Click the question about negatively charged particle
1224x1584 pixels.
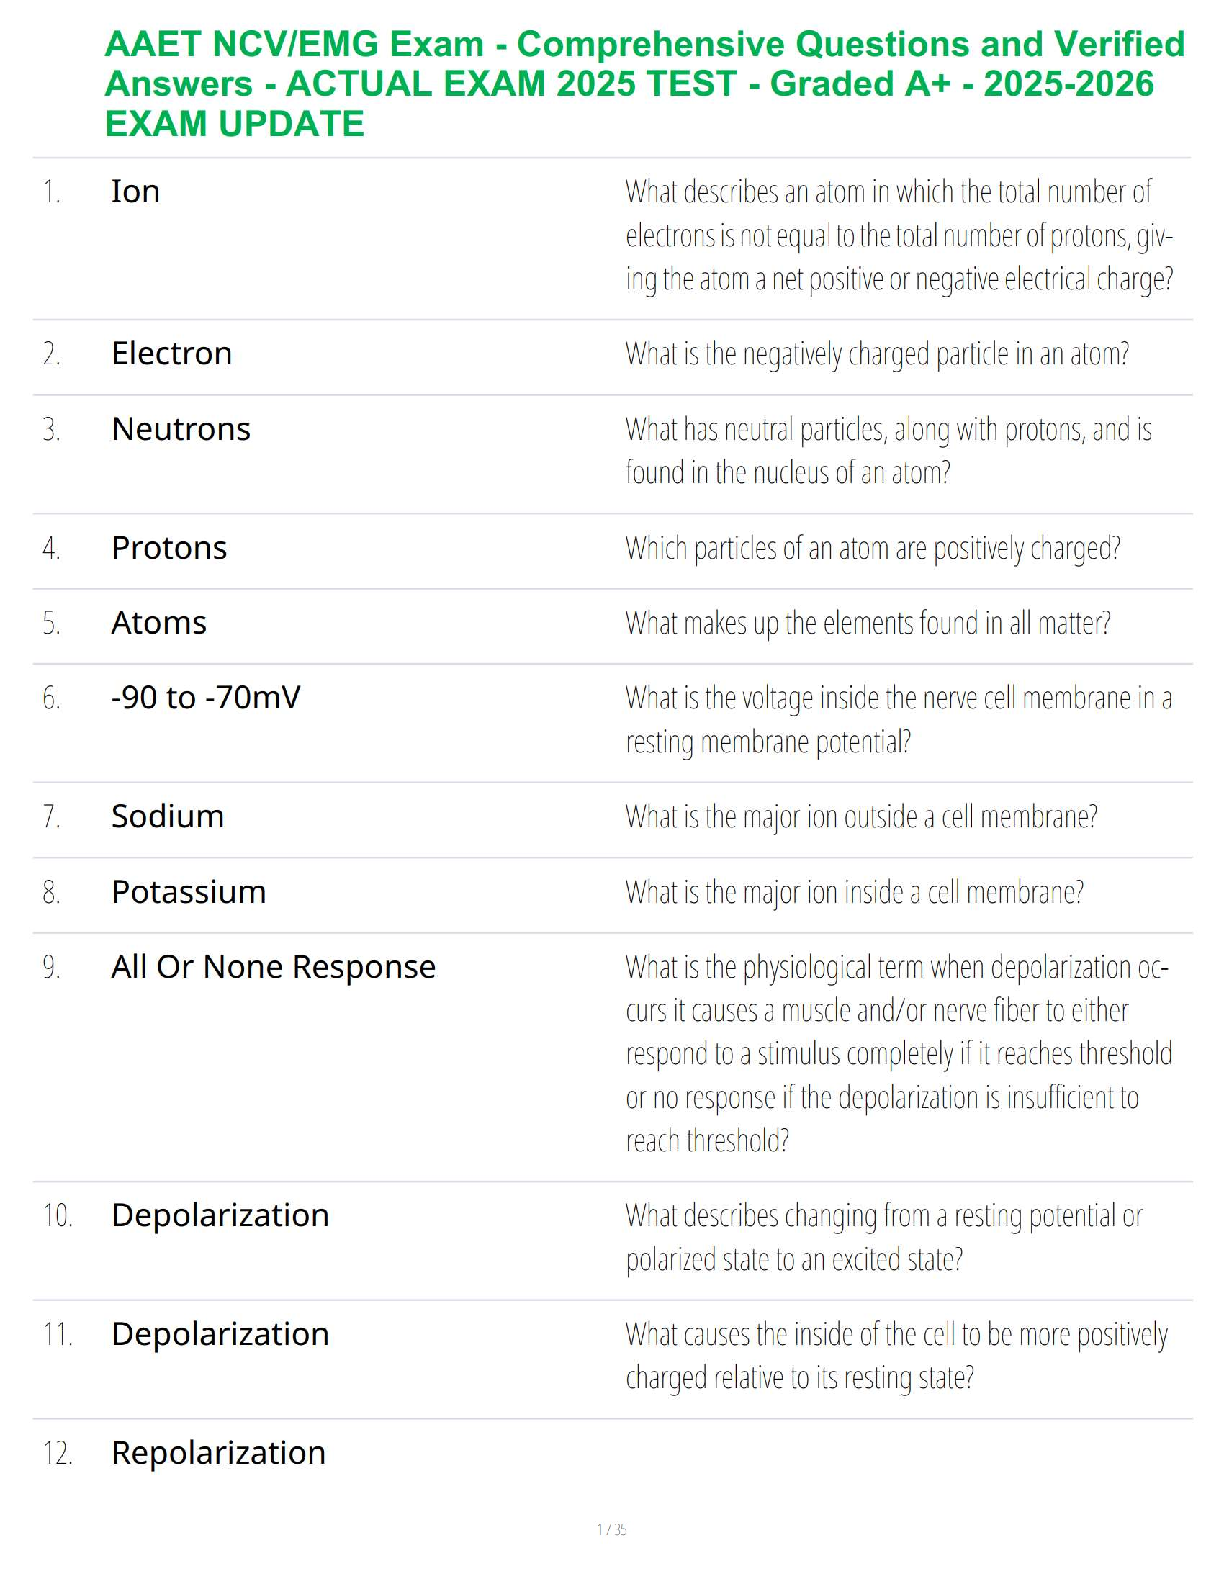(x=877, y=354)
